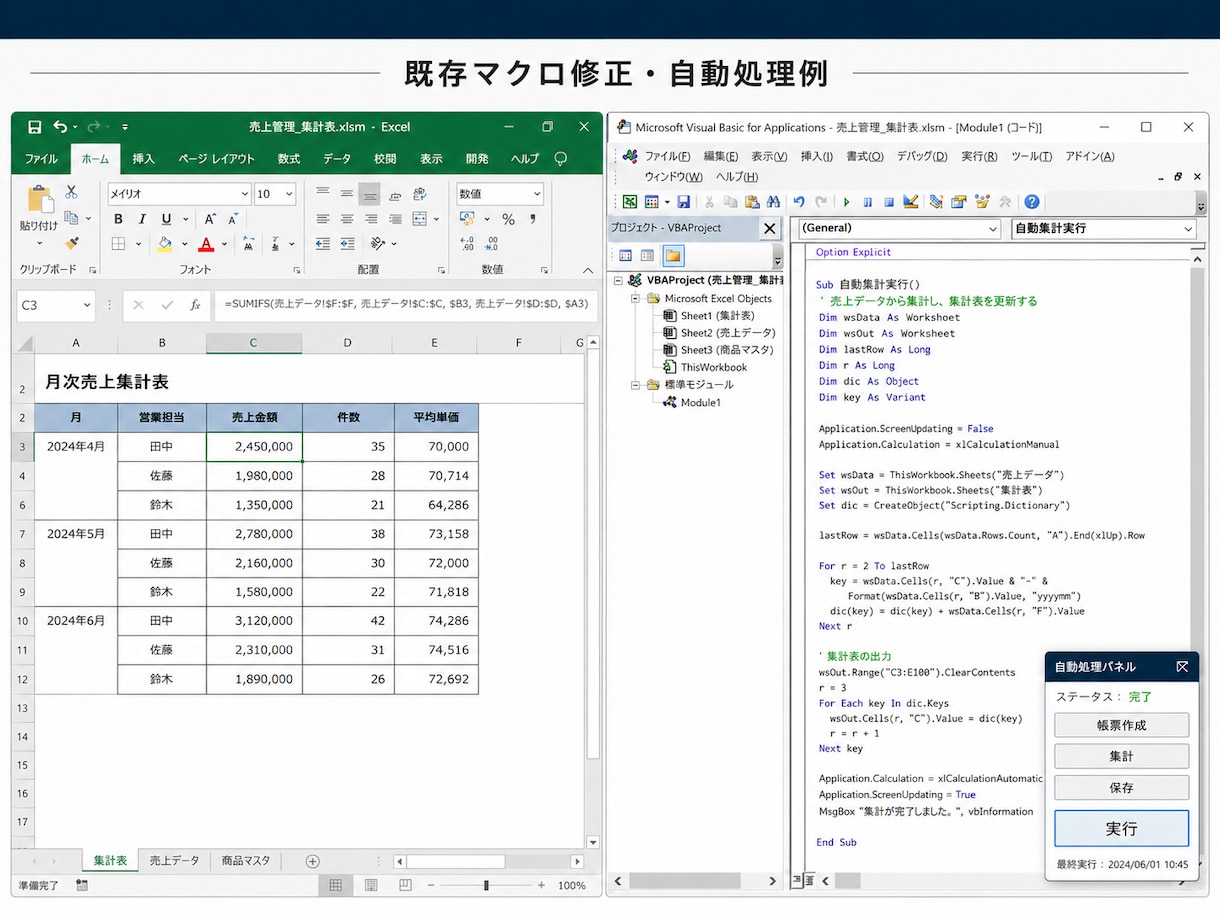Click the yellow fill color swatch icon
Image resolution: width=1220 pixels, height=915 pixels.
pos(165,244)
